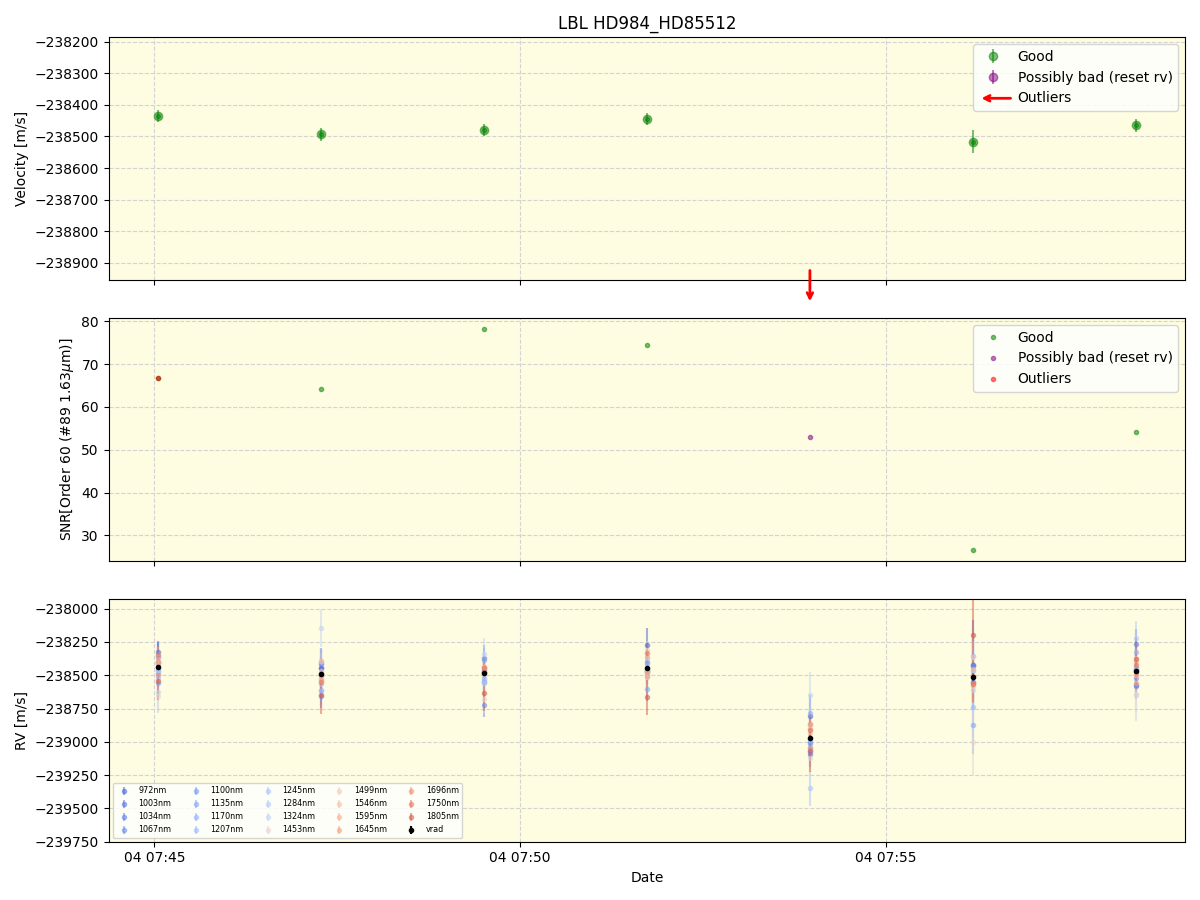Image resolution: width=1200 pixels, height=900 pixels.
Task: Click the 1453nm legend entry
Action: (288, 829)
